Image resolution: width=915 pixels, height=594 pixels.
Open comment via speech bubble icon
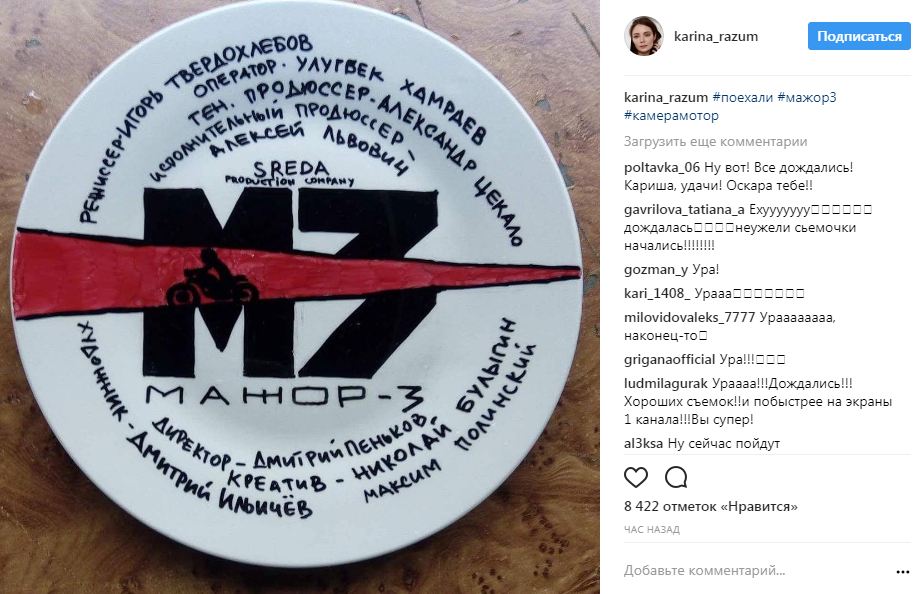(x=676, y=477)
